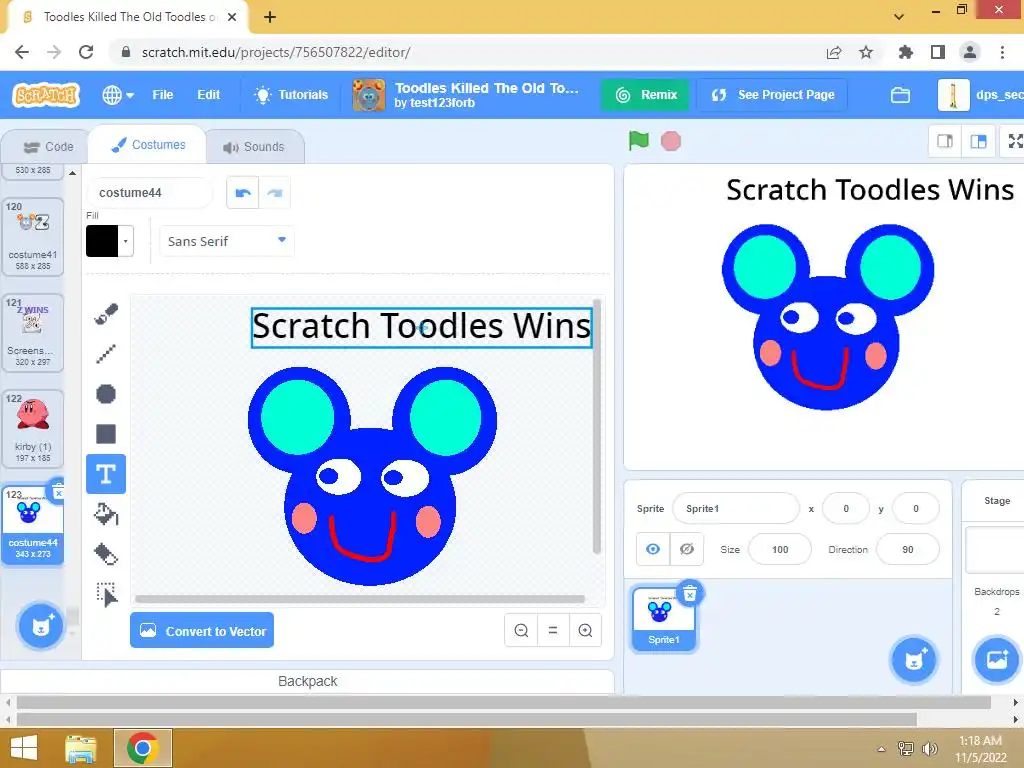This screenshot has width=1024, height=768.
Task: Open the Choose a Backdrop button
Action: tap(997, 660)
